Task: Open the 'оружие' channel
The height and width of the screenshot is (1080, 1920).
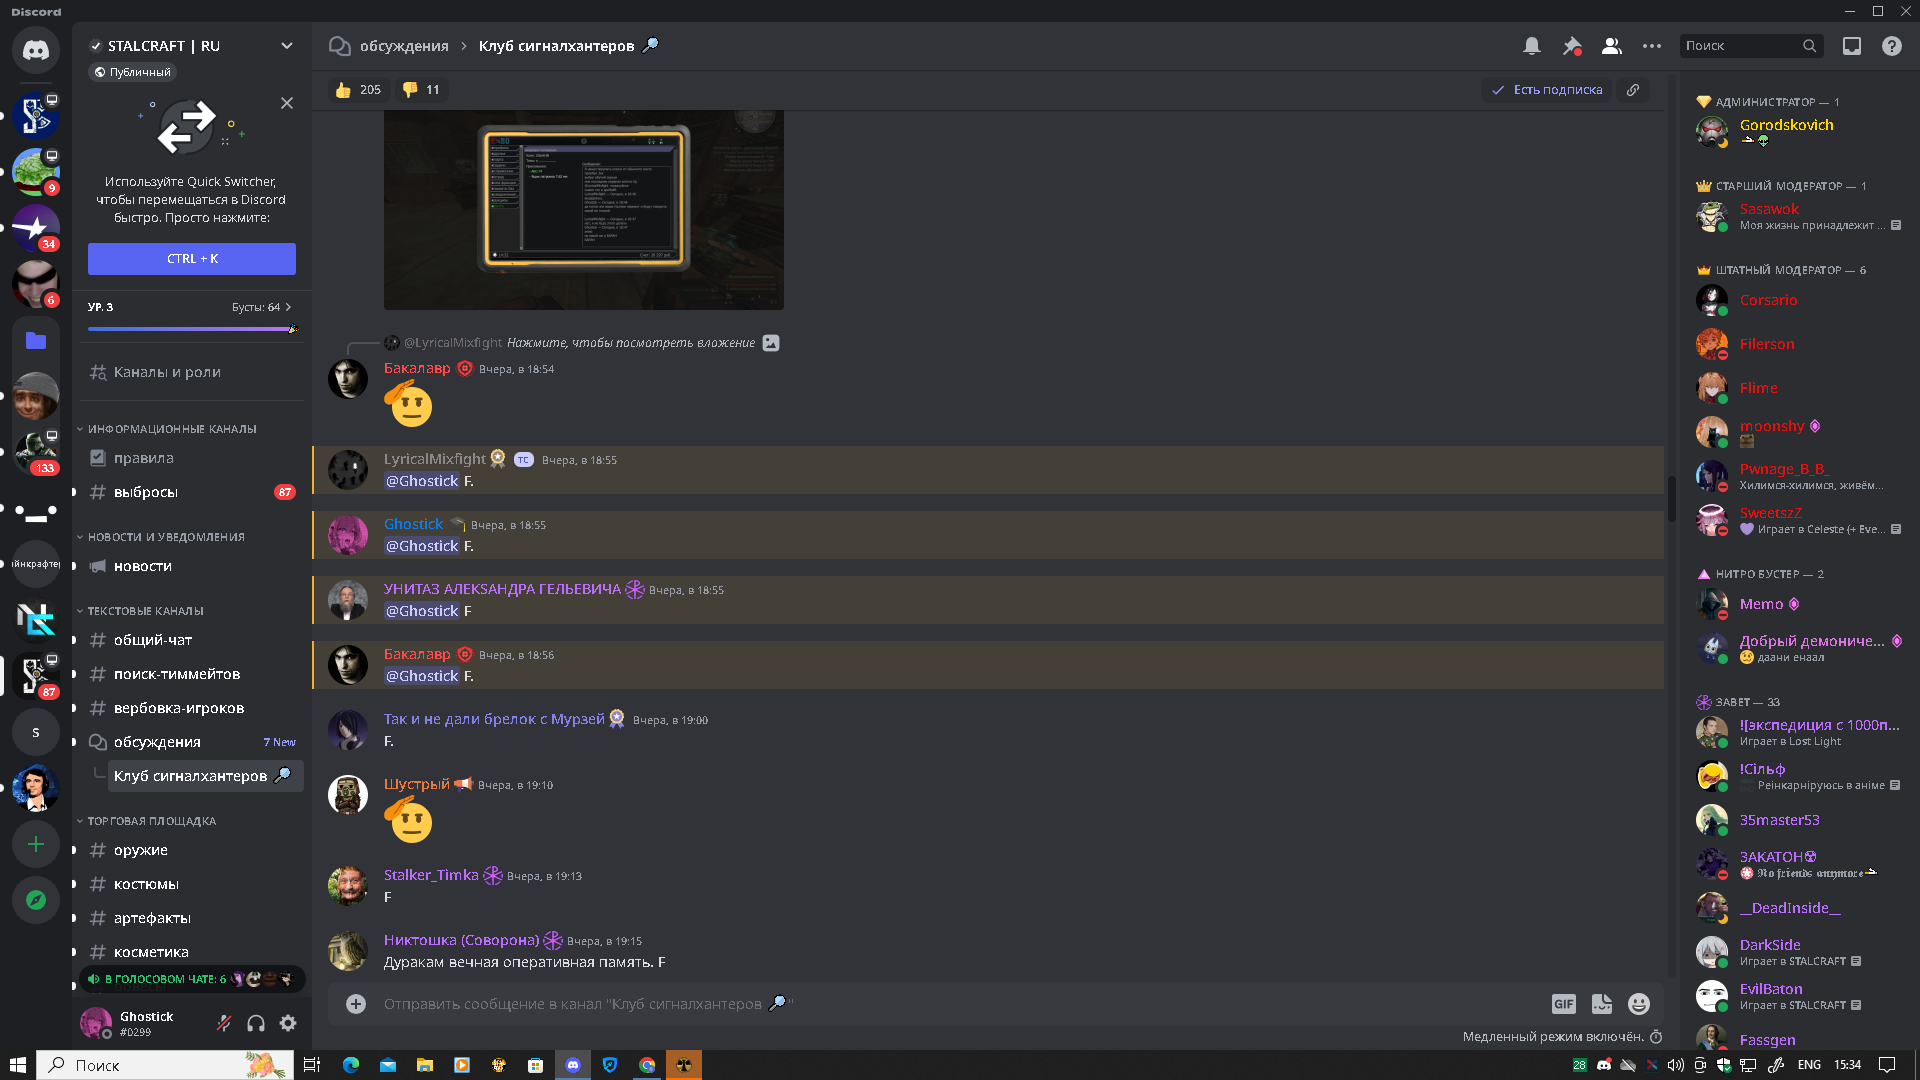Action: tap(191, 850)
